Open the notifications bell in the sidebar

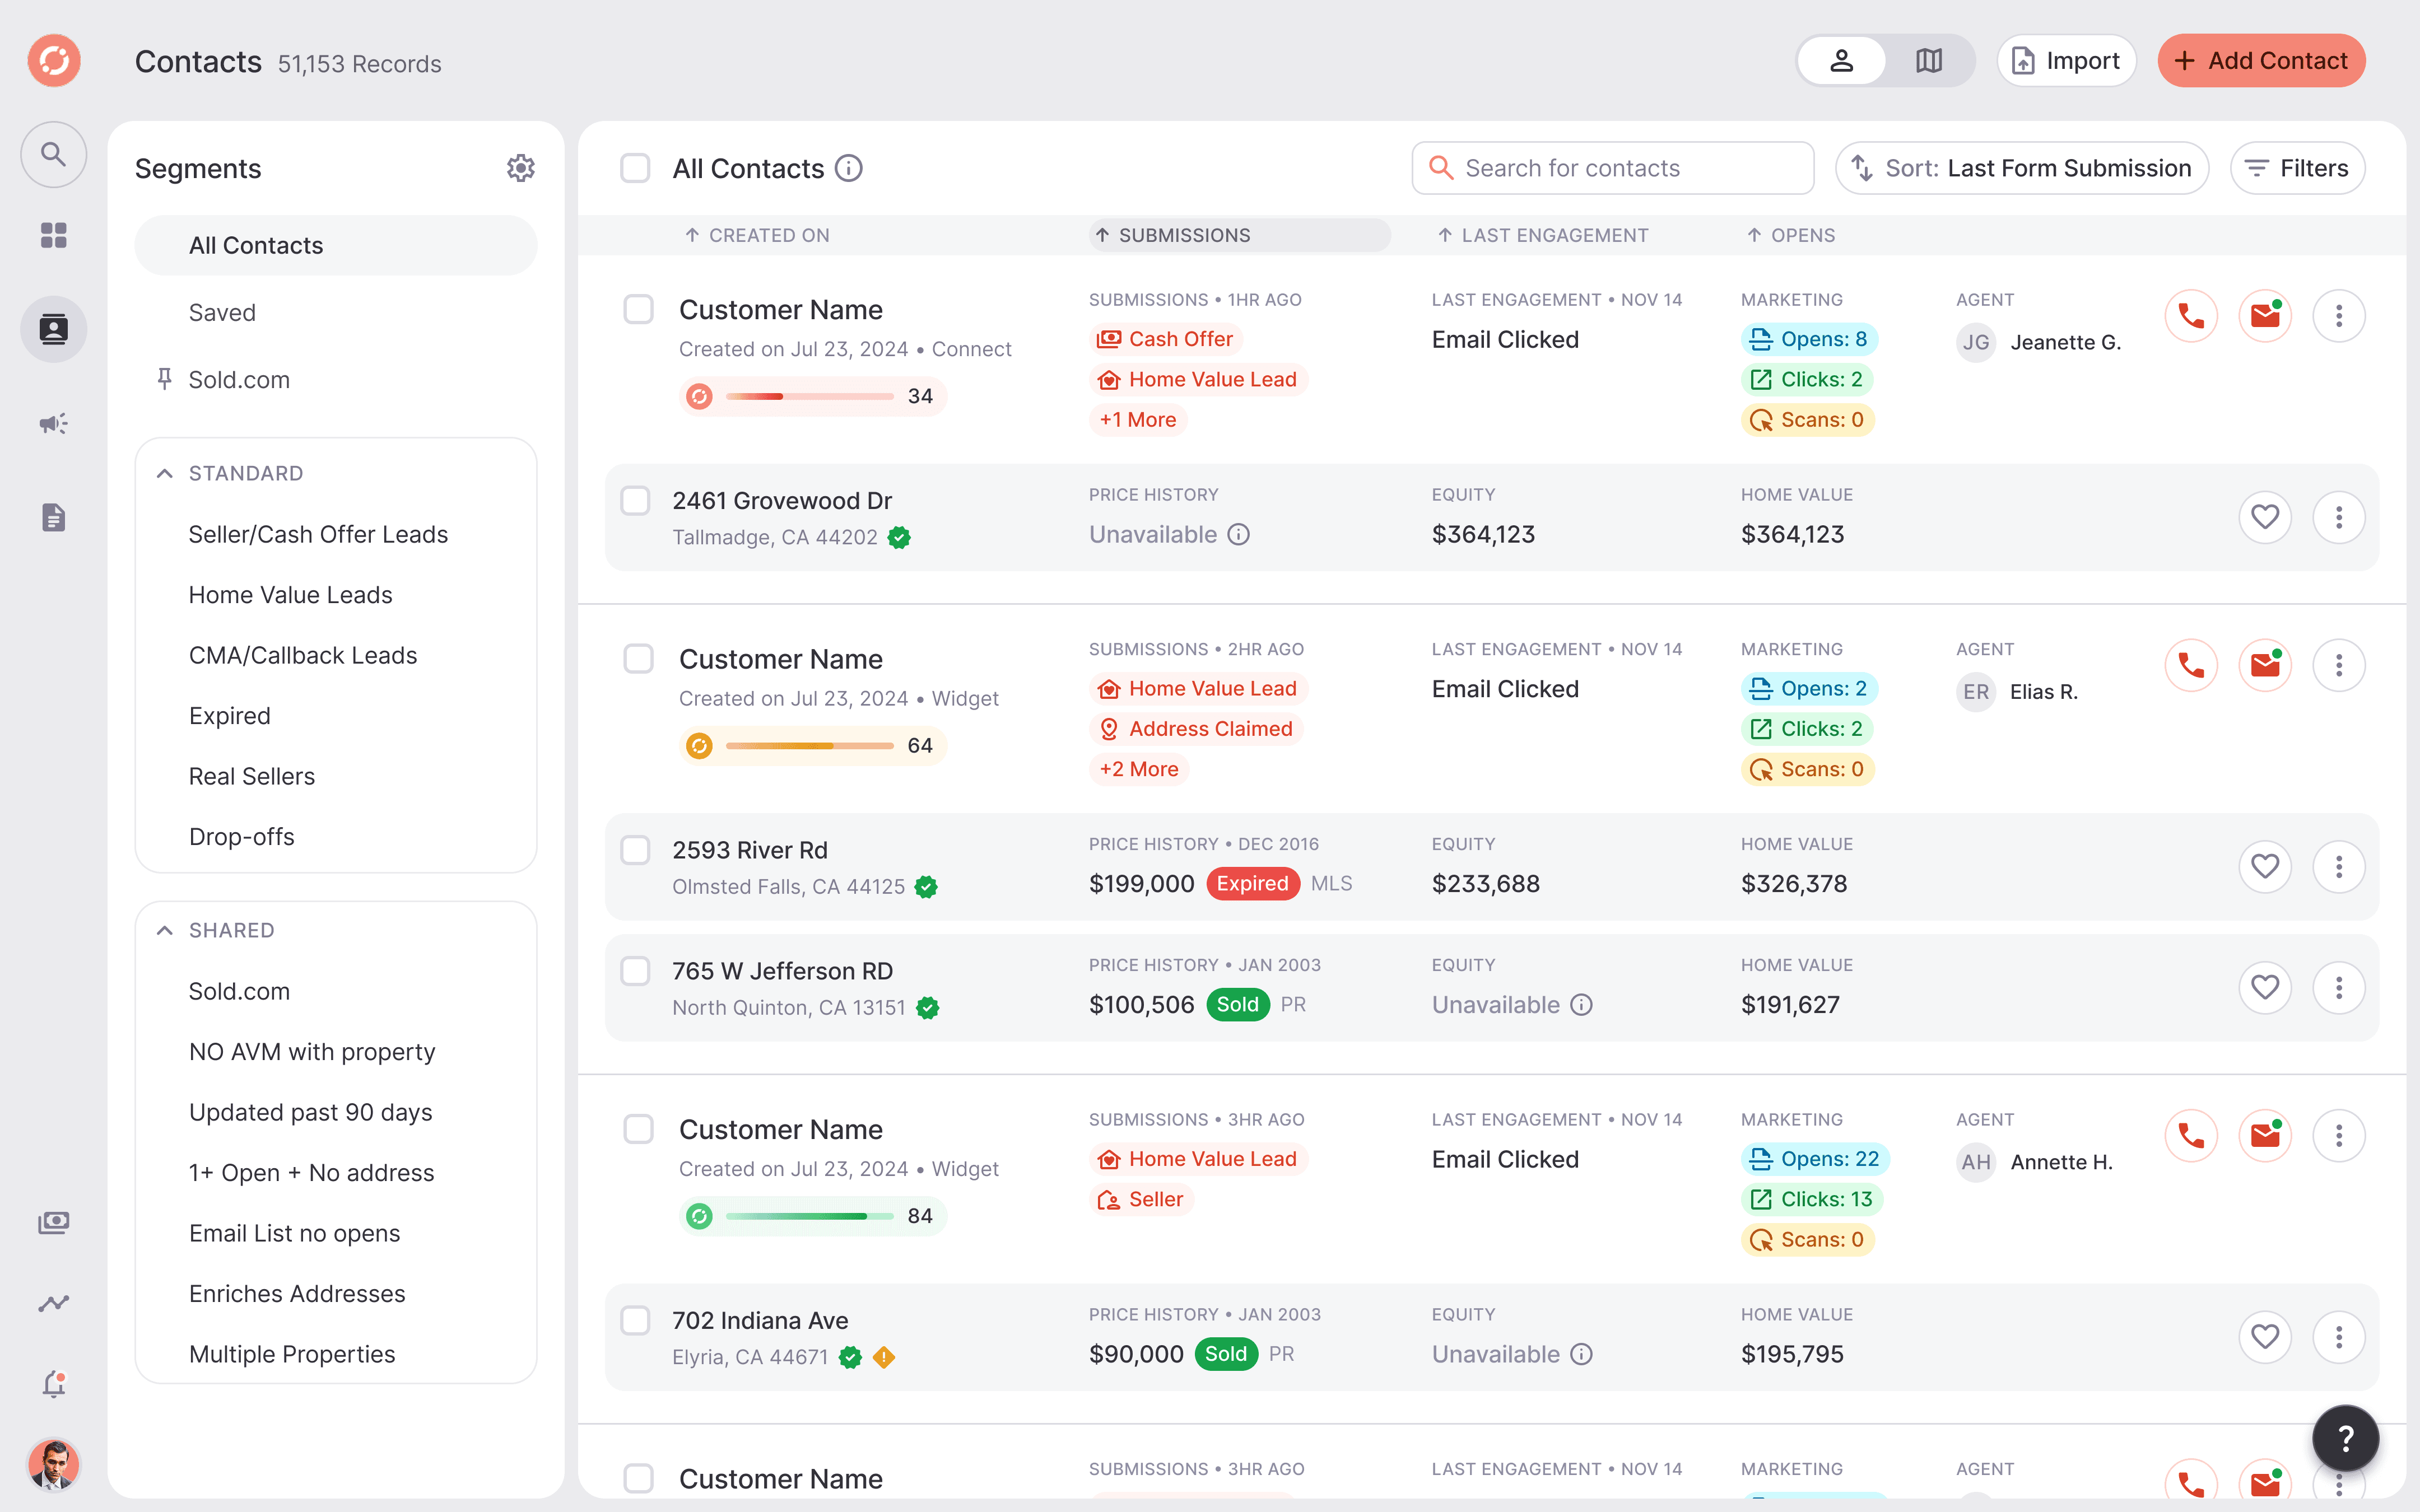pos(54,1384)
